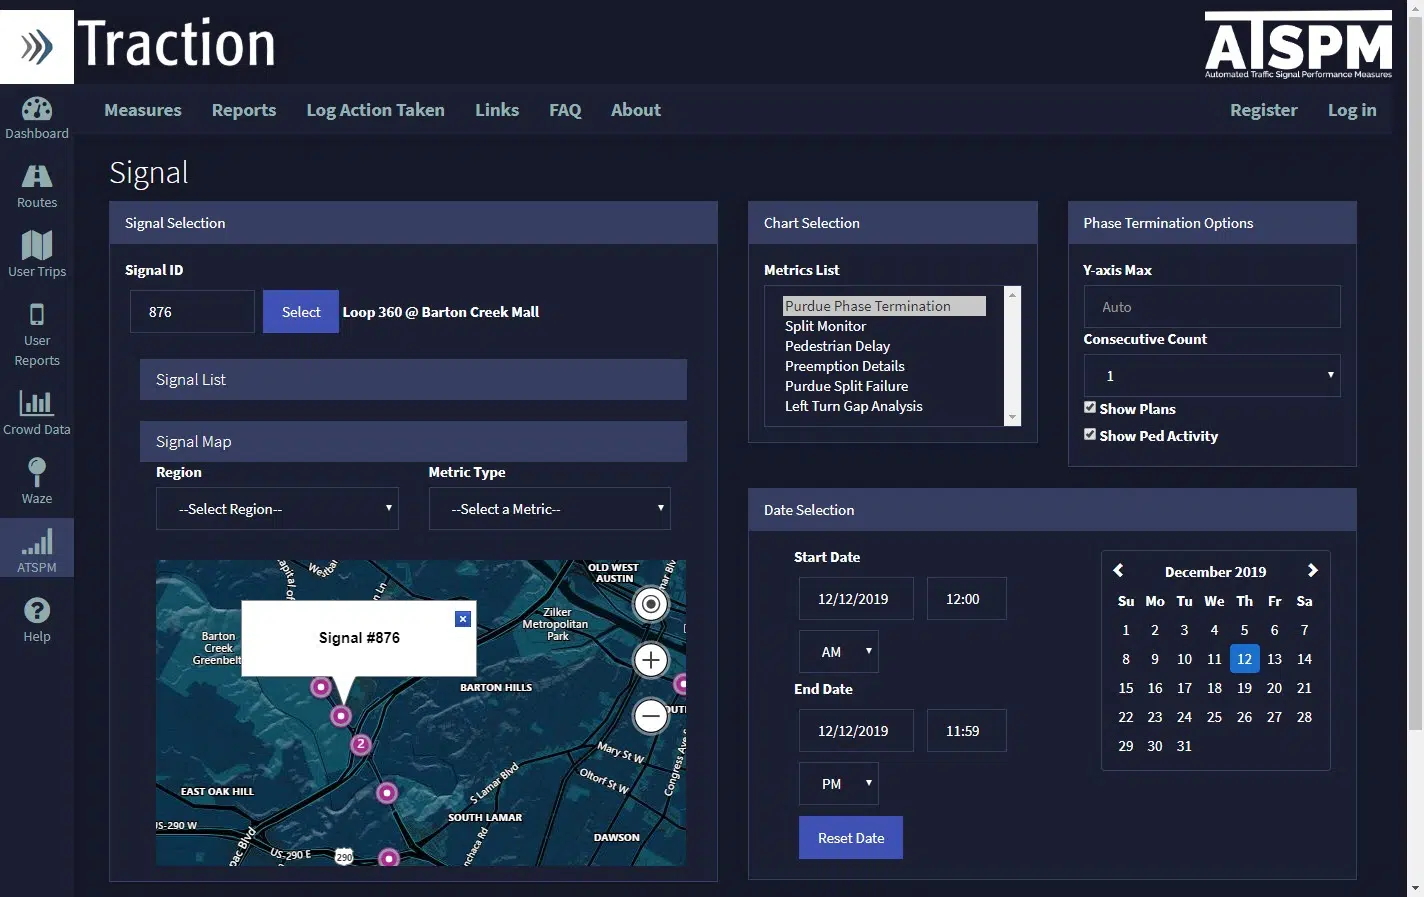Click the Reset Date button

851,838
